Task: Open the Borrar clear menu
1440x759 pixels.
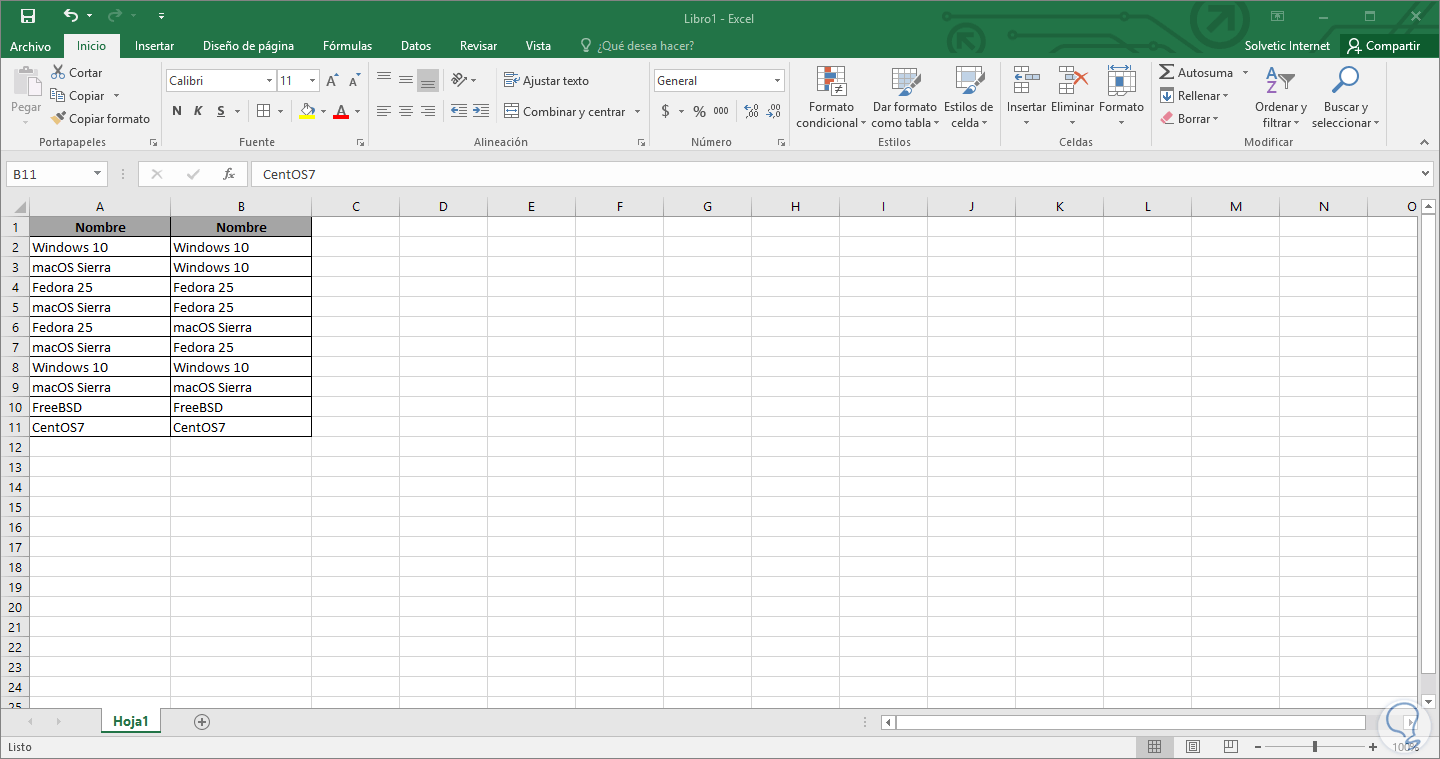Action: [1190, 119]
